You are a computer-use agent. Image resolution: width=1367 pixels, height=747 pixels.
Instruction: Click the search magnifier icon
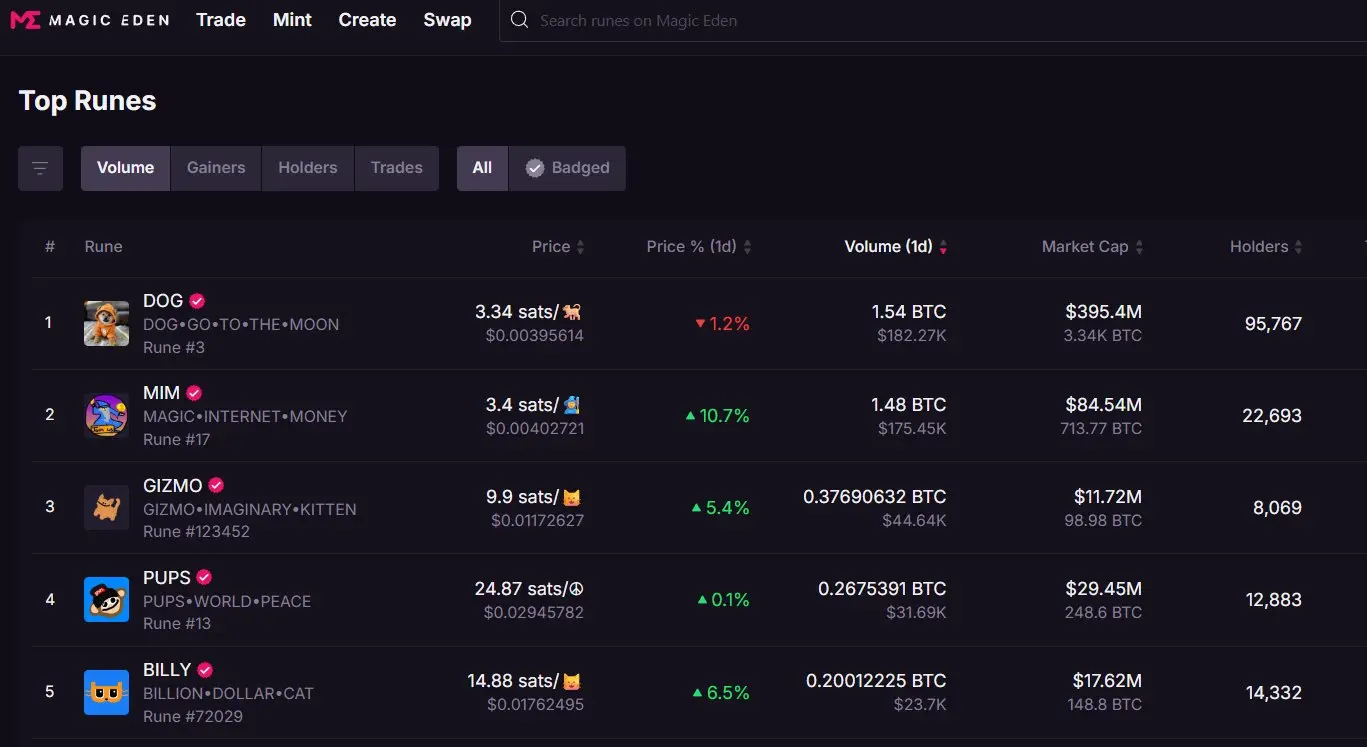point(518,20)
